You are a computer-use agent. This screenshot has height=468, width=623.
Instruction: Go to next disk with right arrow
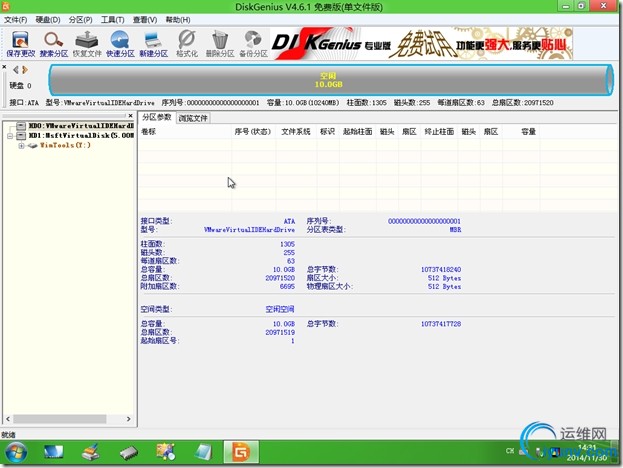[x=25, y=70]
